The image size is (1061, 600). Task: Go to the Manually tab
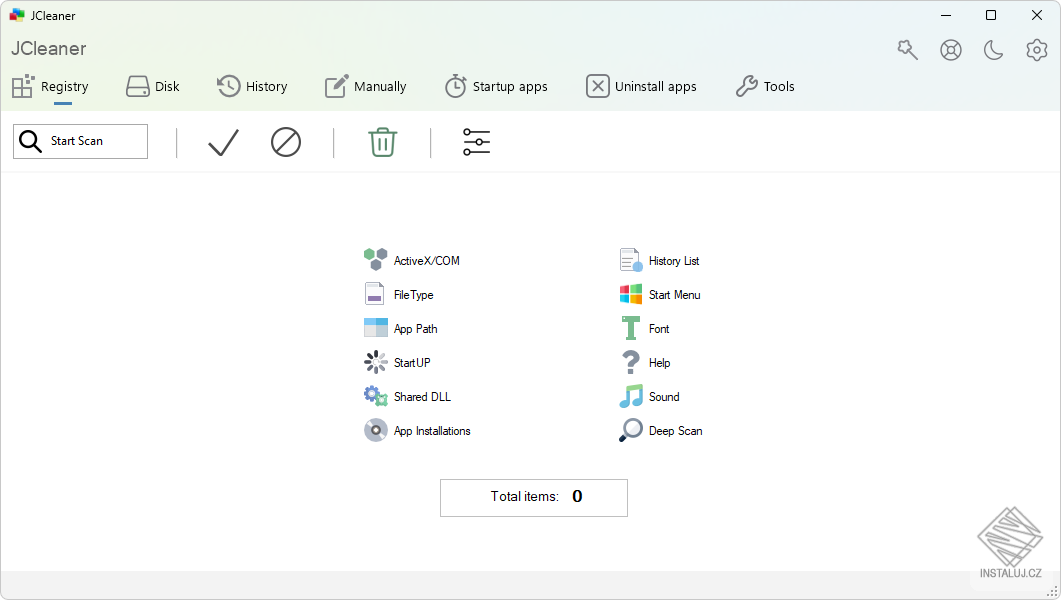click(365, 87)
